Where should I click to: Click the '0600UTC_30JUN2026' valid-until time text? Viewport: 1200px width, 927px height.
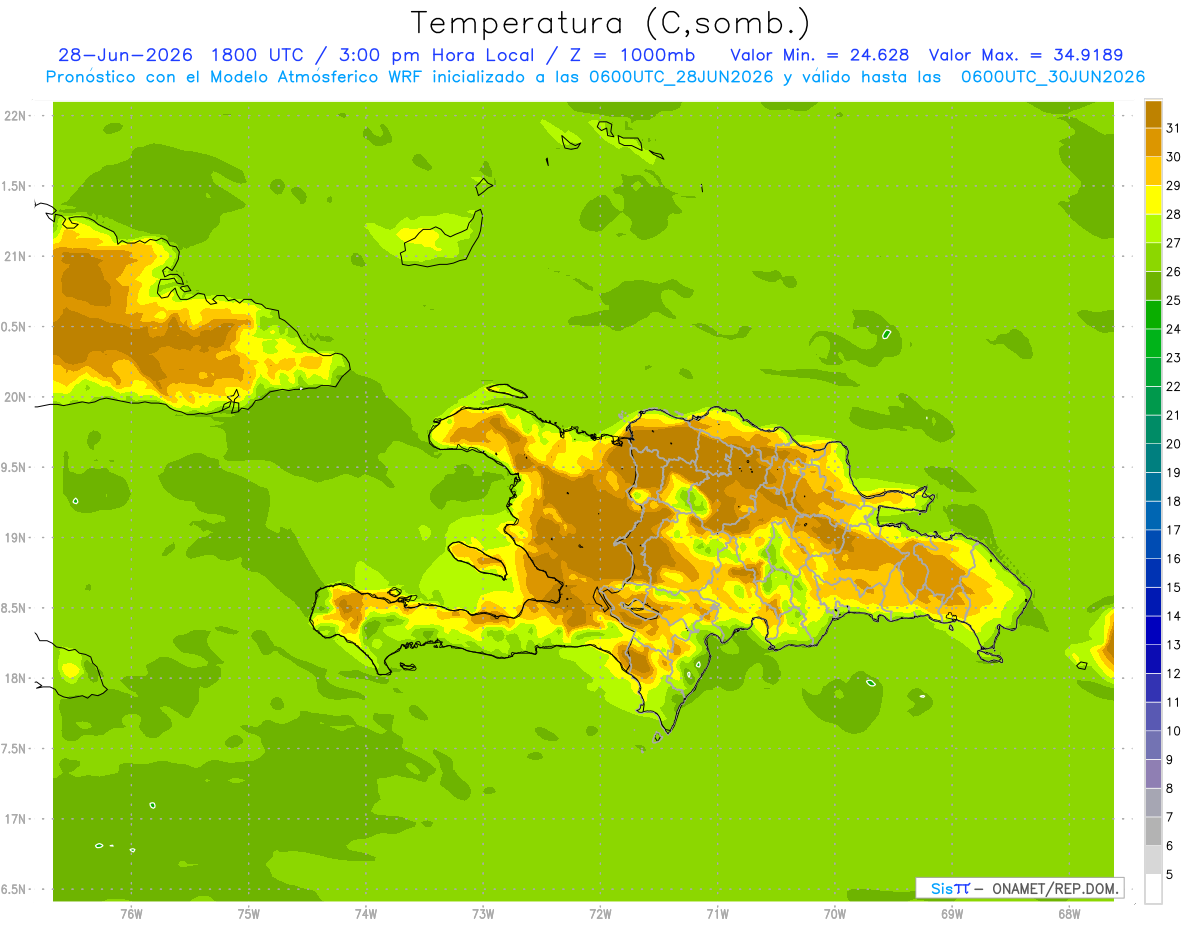coord(1053,77)
